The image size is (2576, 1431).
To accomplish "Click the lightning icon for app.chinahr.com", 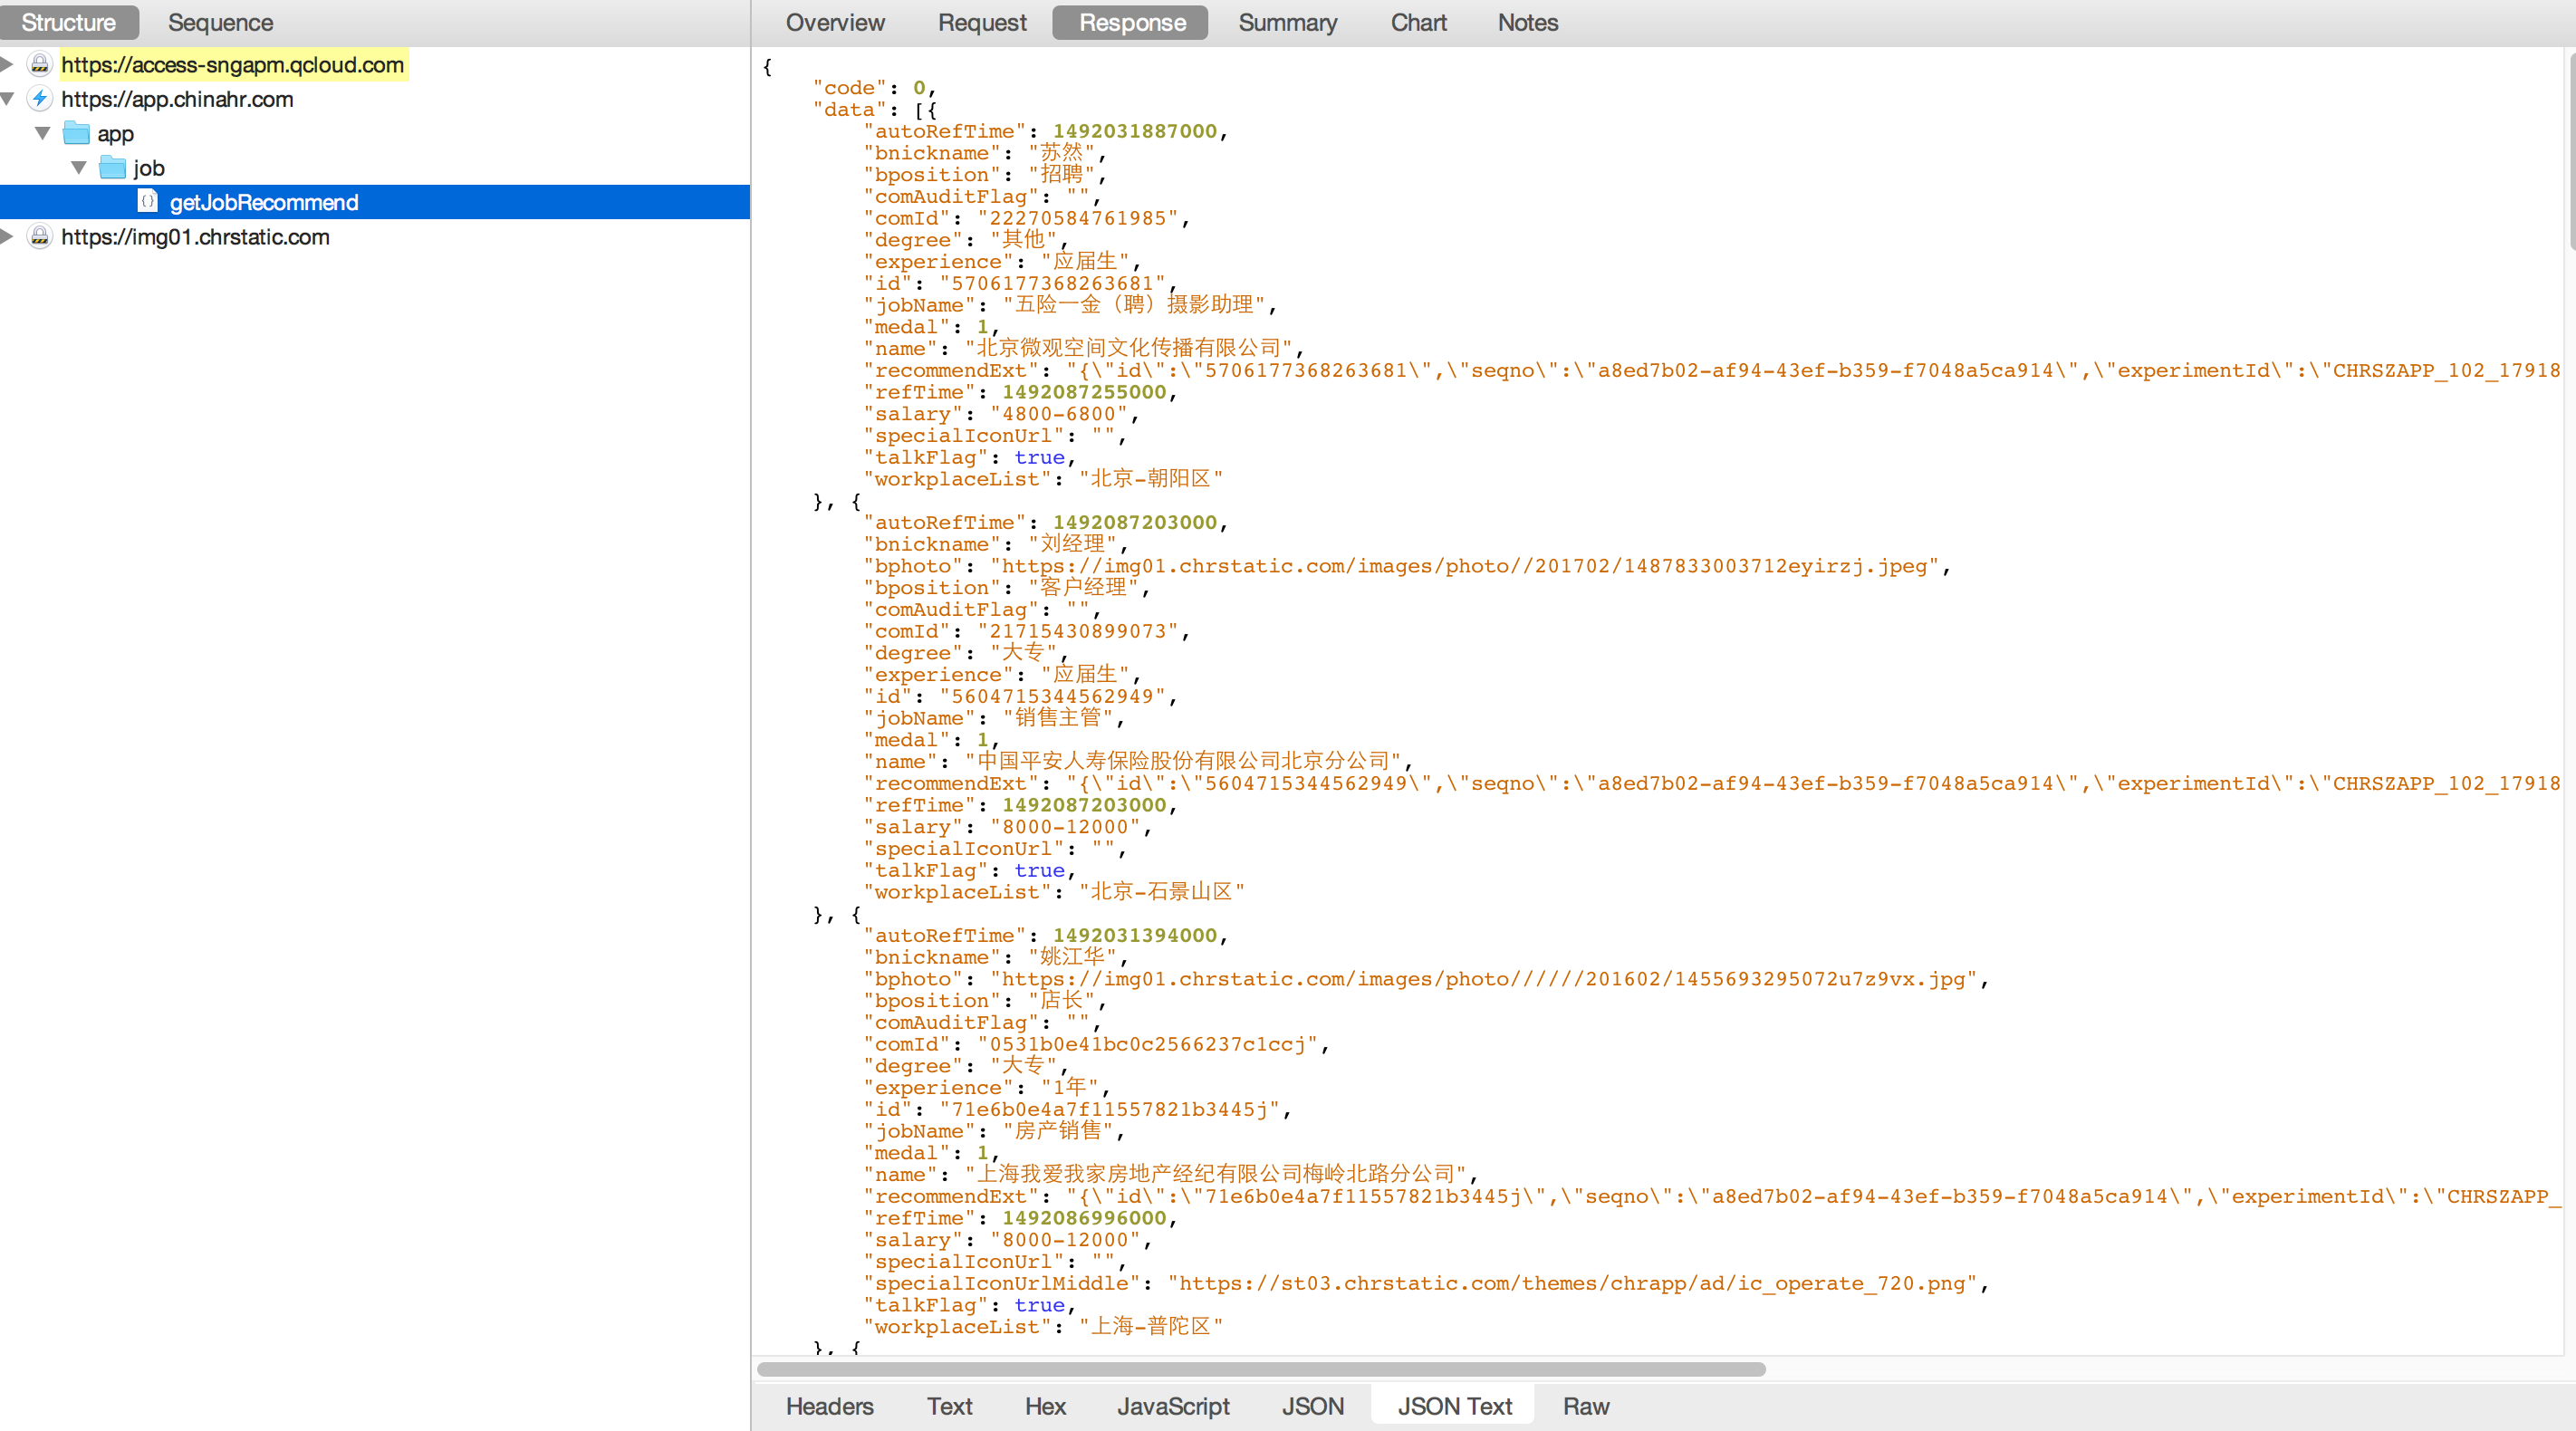I will (x=39, y=99).
